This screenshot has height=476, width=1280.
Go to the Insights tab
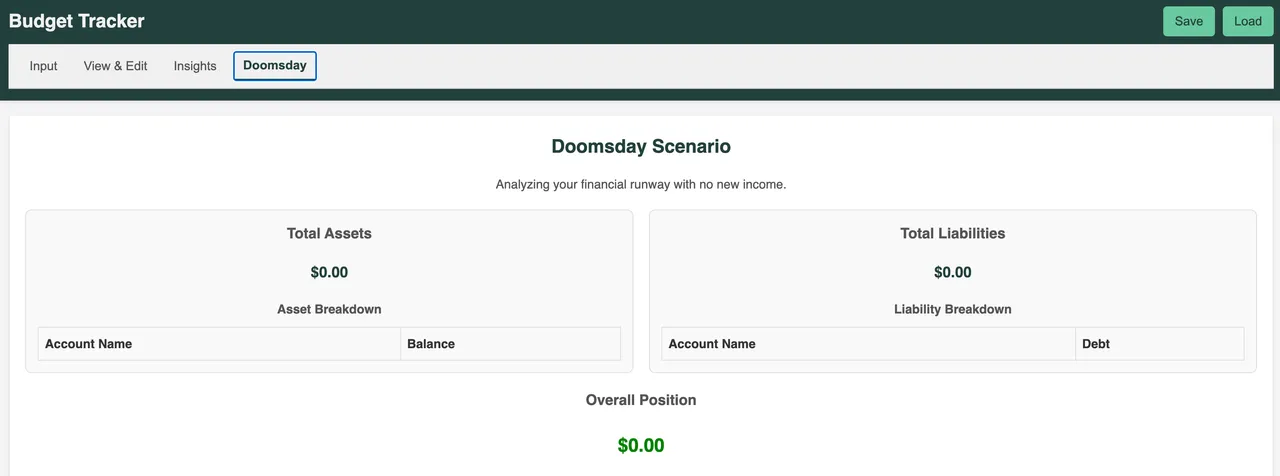coord(195,66)
